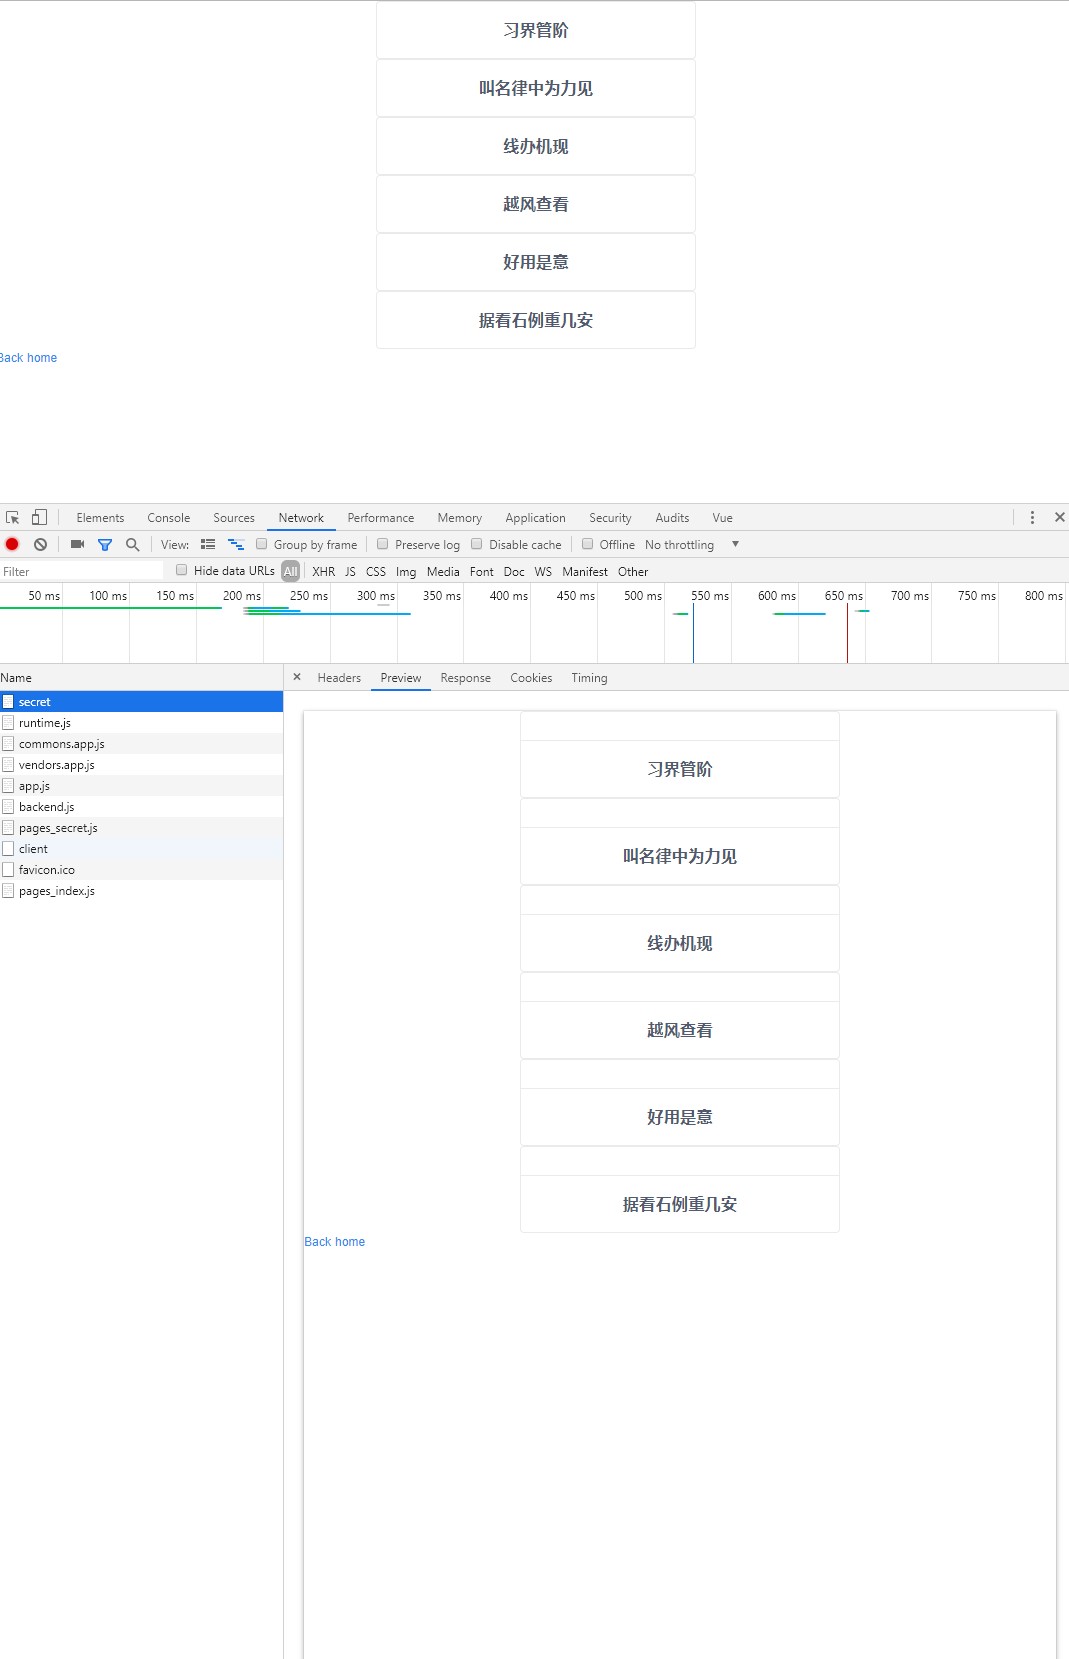1069x1659 pixels.
Task: Filter requests by JS type
Action: 350,572
